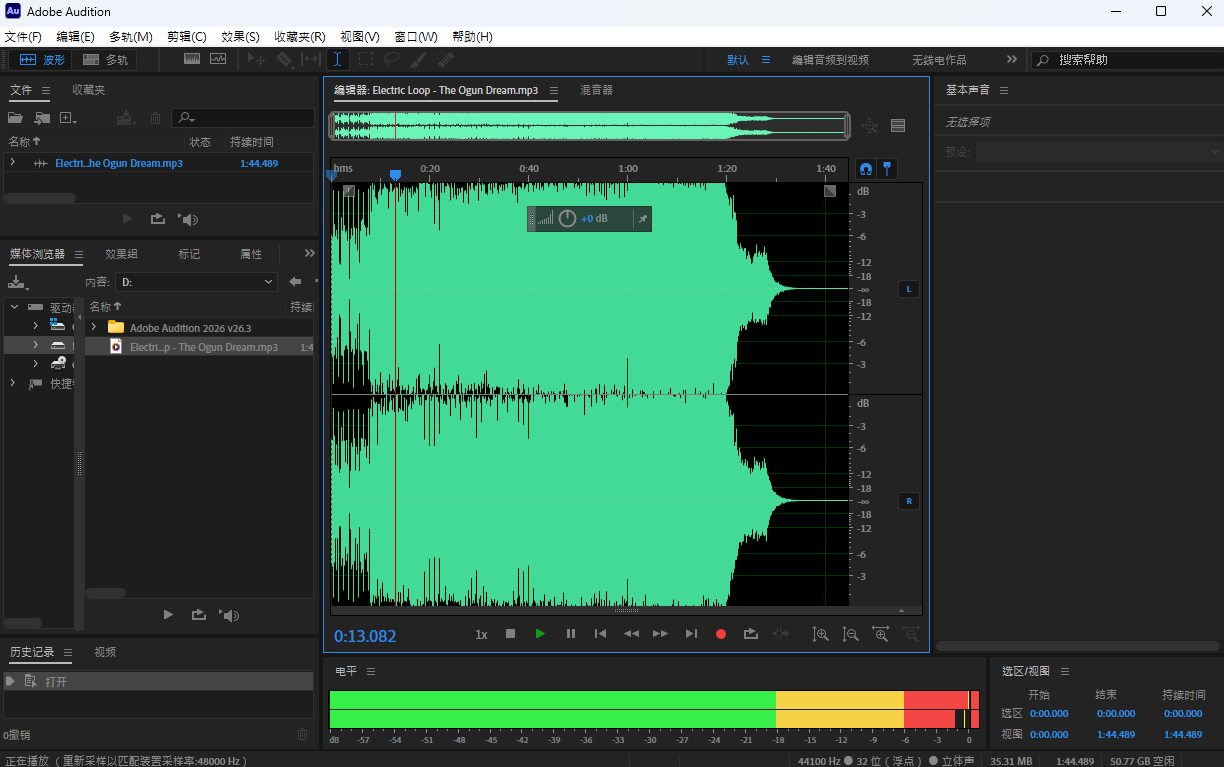Toggle loop playback
This screenshot has width=1224, height=767.
pos(750,634)
